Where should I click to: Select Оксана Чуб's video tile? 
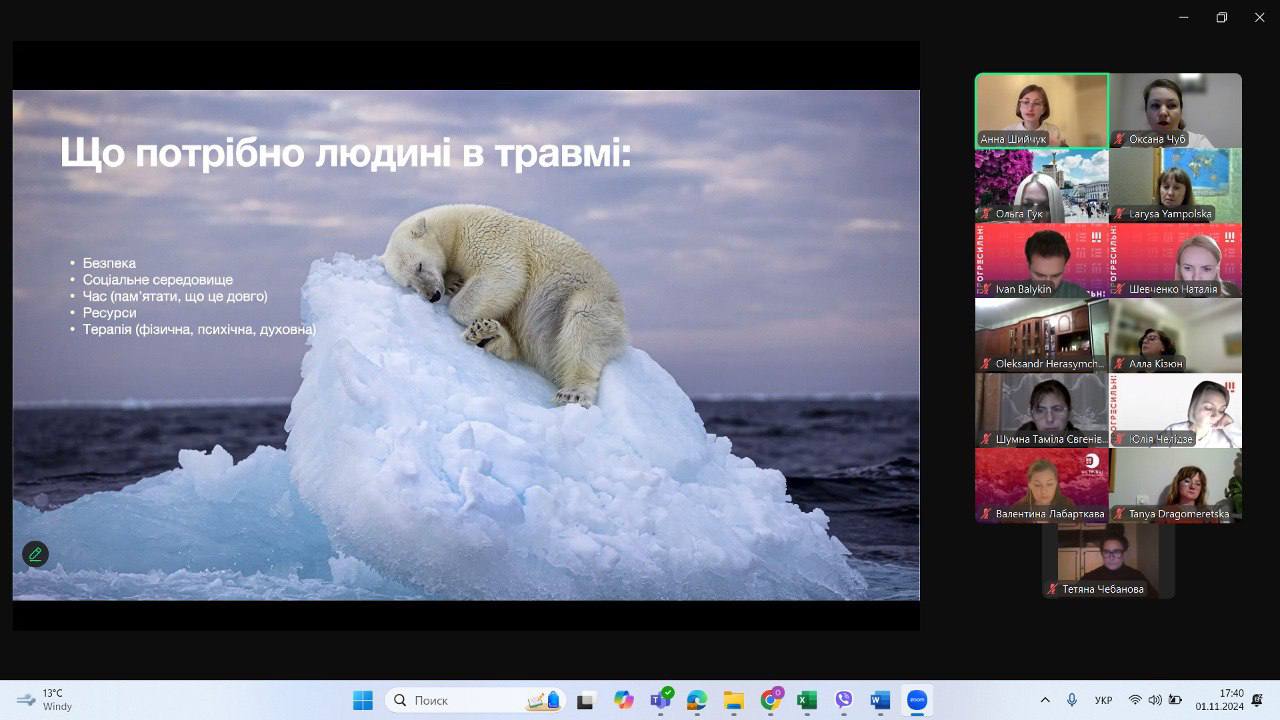(x=1175, y=111)
